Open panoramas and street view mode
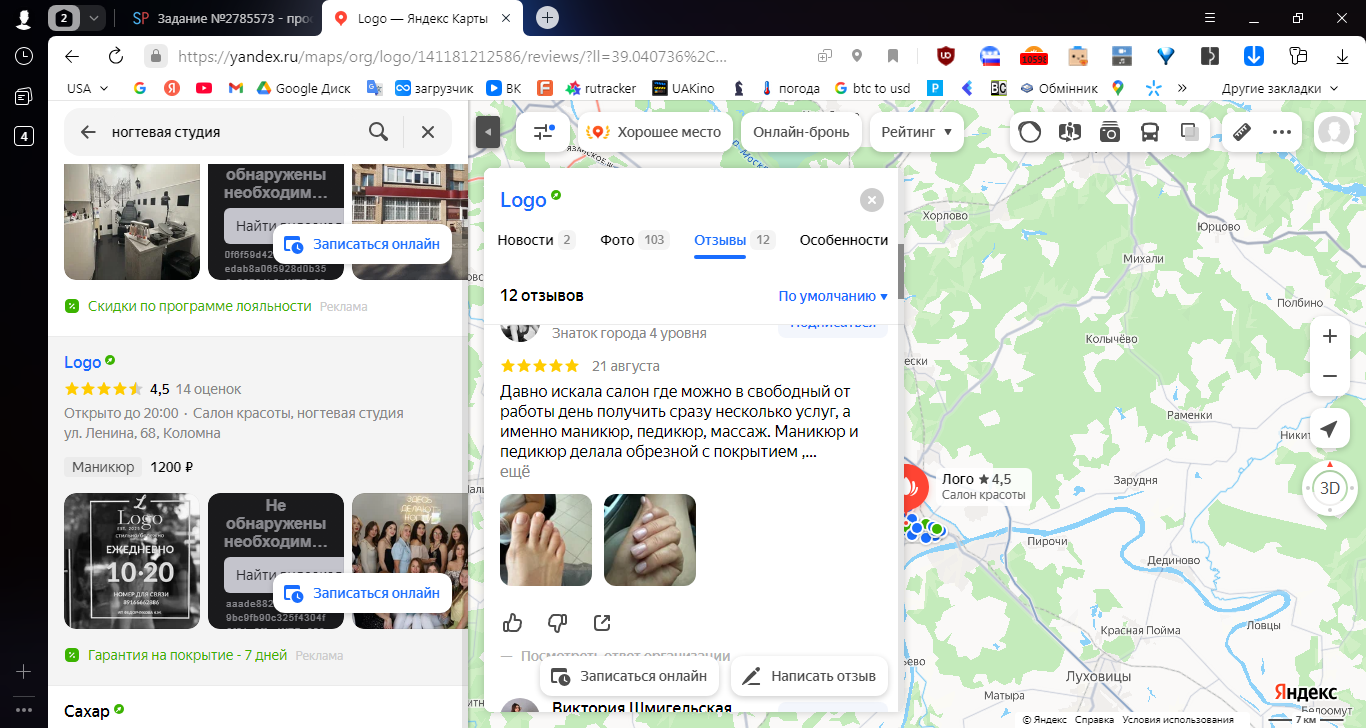1366x728 pixels. tap(1069, 132)
